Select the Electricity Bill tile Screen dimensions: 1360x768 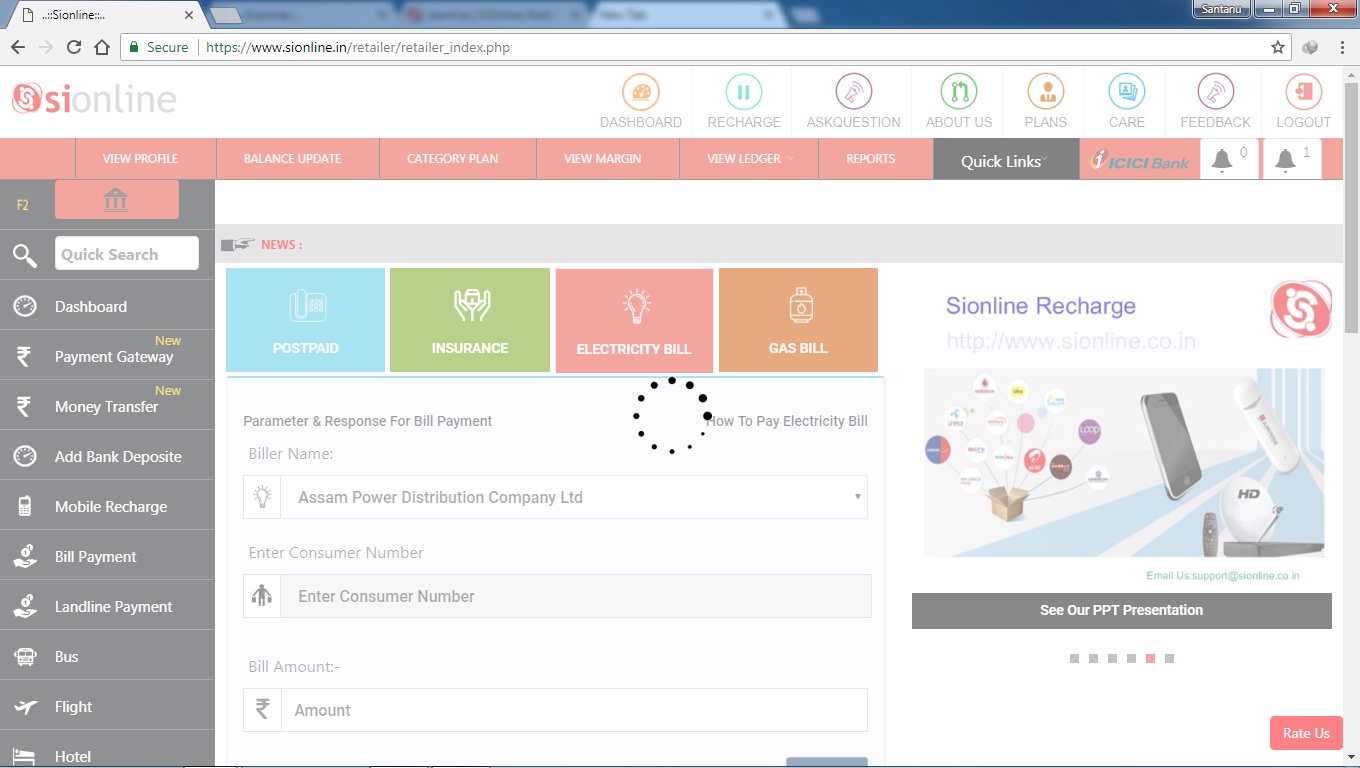click(x=634, y=320)
